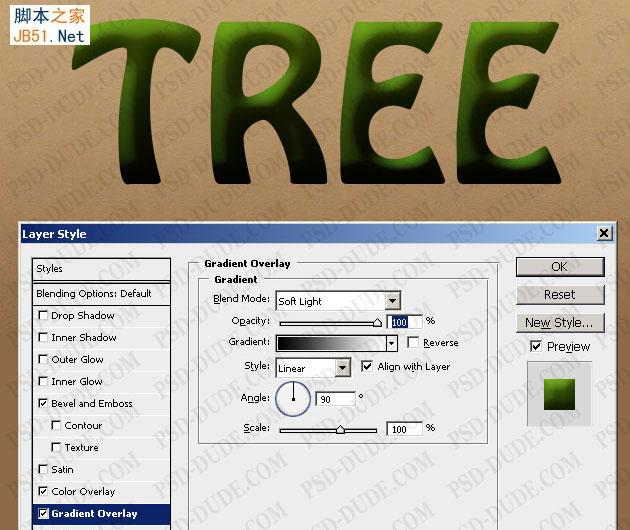Viewport: 630px width, 530px height.
Task: Click the Reset button
Action: [x=560, y=295]
